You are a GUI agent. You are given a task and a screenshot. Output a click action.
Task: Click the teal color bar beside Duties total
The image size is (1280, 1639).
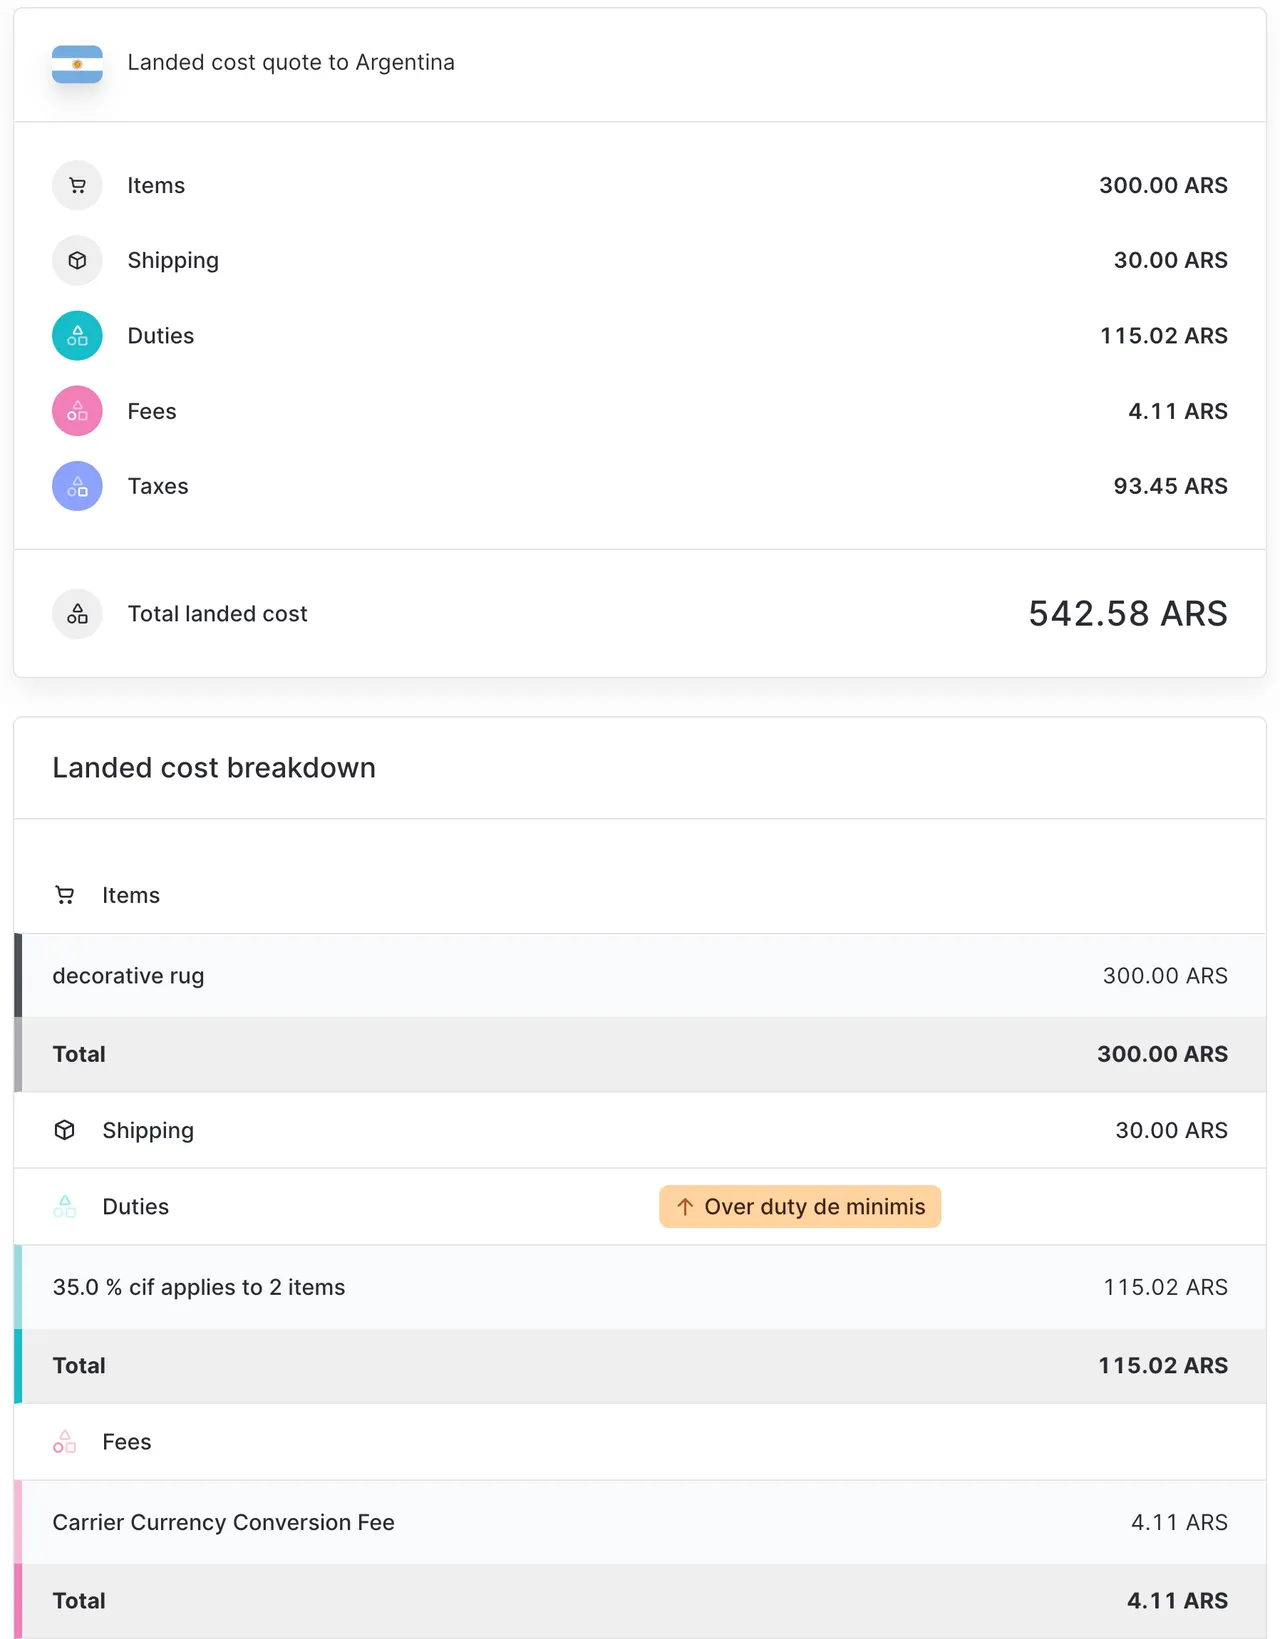coord(18,1365)
